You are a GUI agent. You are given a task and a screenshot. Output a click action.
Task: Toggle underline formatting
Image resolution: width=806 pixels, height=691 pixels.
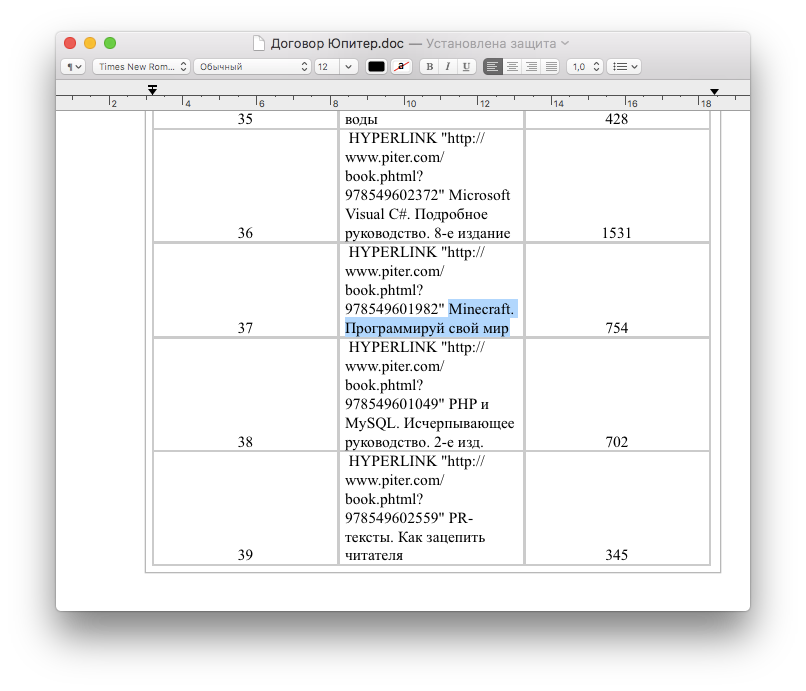465,67
